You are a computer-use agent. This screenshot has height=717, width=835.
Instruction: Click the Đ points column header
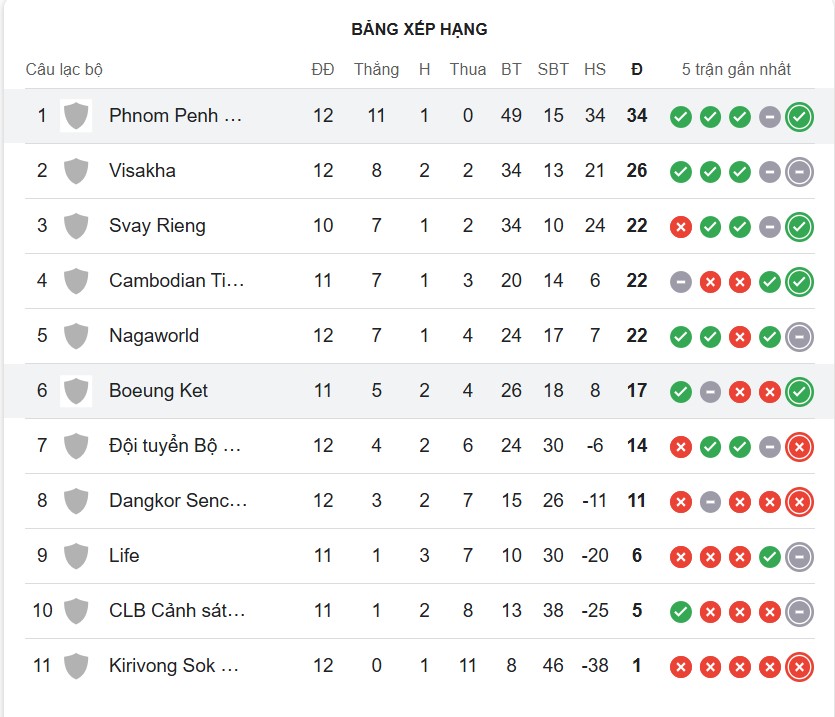click(637, 69)
